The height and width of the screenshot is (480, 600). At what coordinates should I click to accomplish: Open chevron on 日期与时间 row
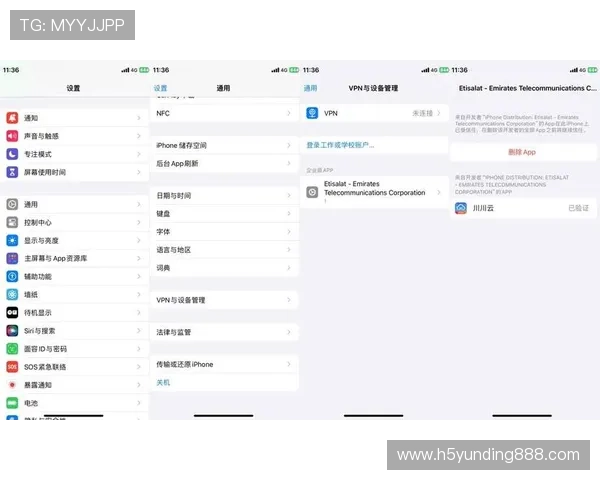(x=289, y=196)
